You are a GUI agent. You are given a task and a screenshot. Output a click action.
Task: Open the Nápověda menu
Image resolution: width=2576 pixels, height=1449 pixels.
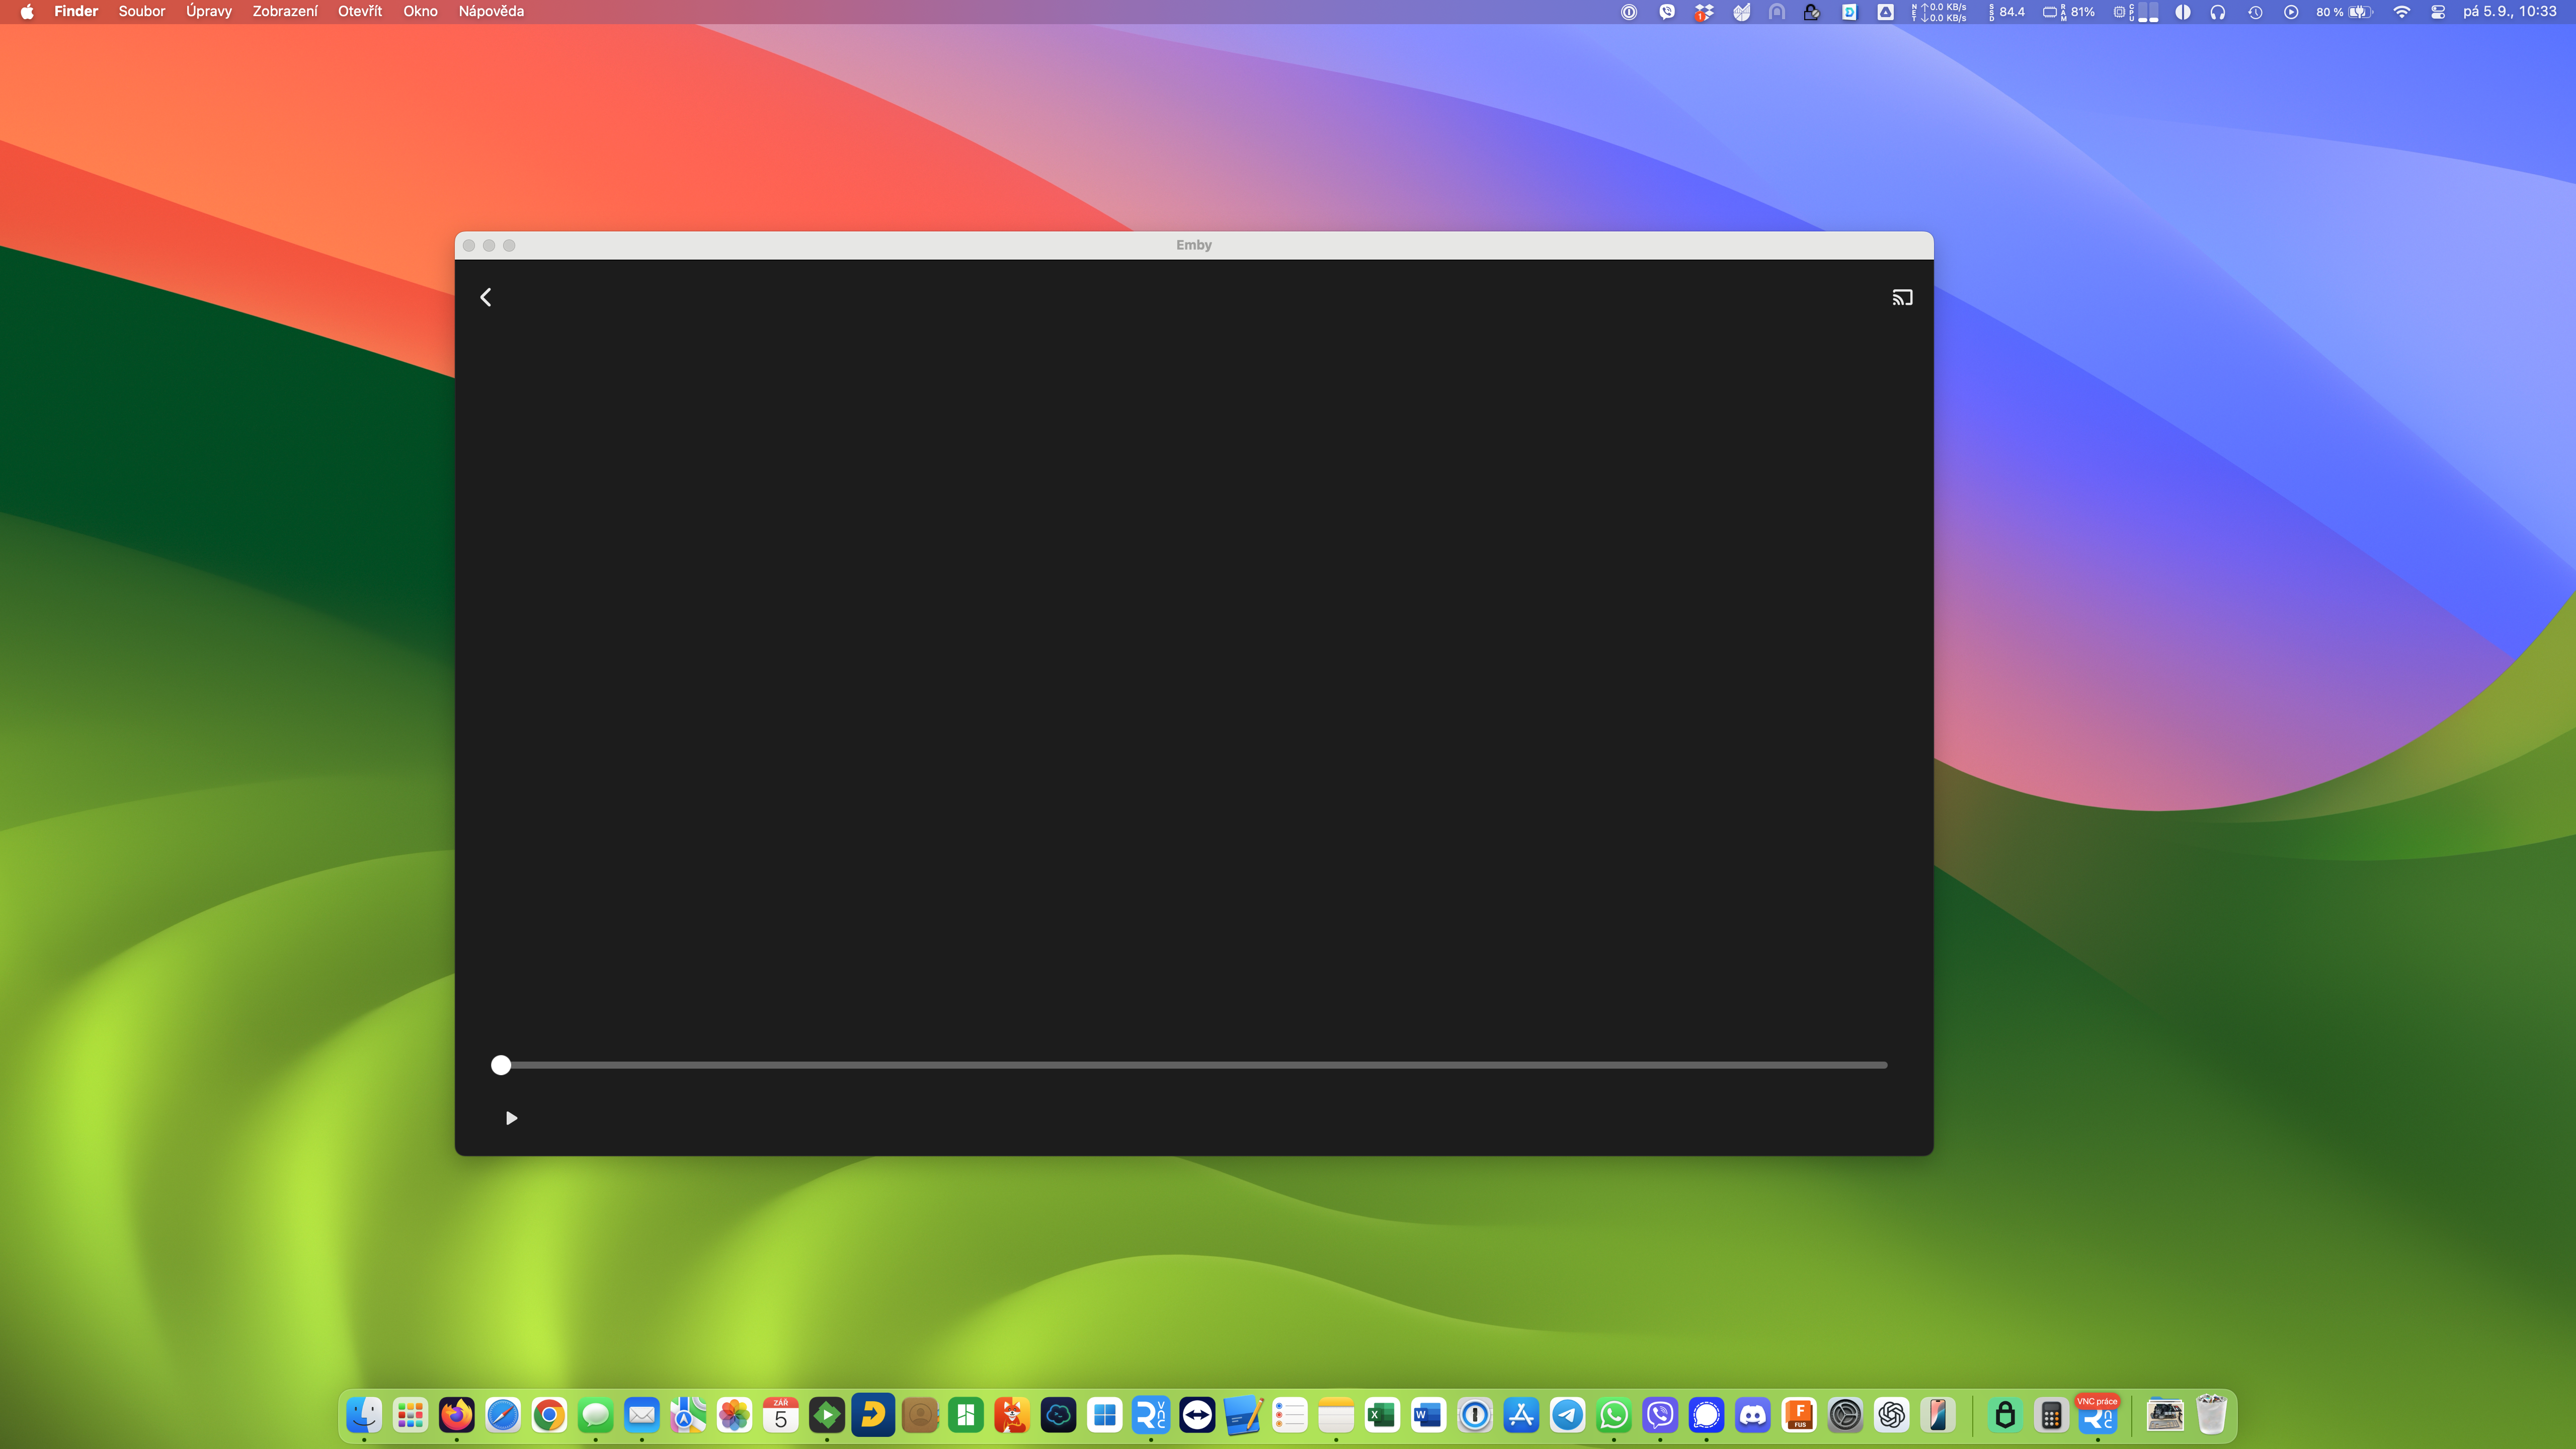pos(491,11)
